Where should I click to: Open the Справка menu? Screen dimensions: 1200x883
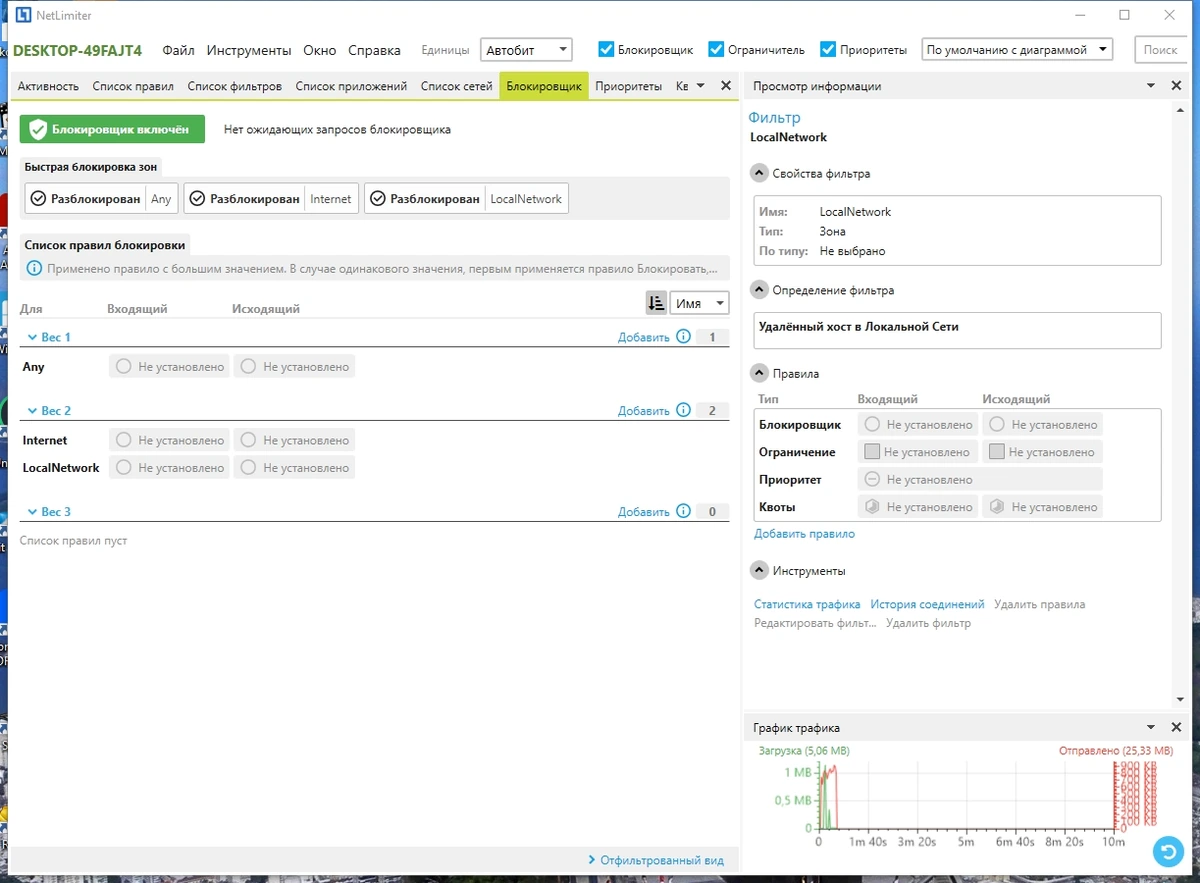[374, 50]
